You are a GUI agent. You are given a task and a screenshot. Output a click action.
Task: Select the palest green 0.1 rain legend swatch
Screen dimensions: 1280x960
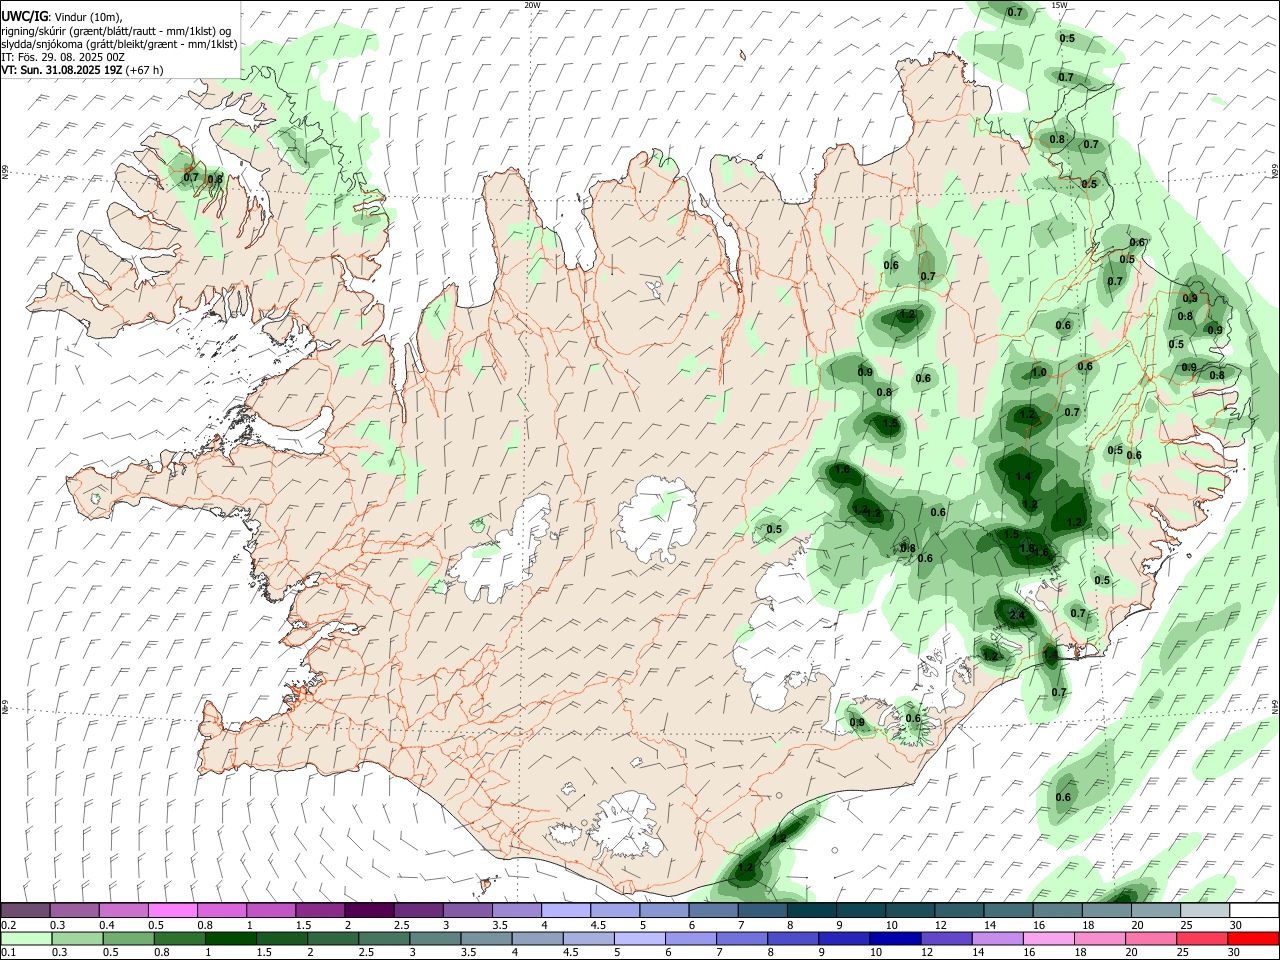coord(26,938)
